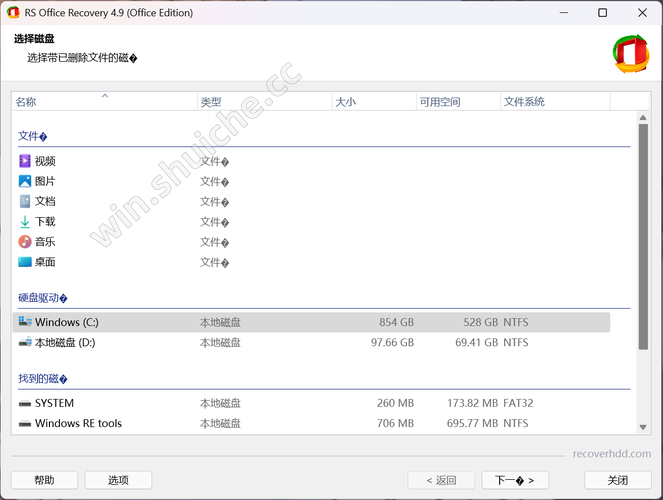This screenshot has height=500, width=663.
Task: Click the 173.82 MB free space value
Action: [473, 403]
